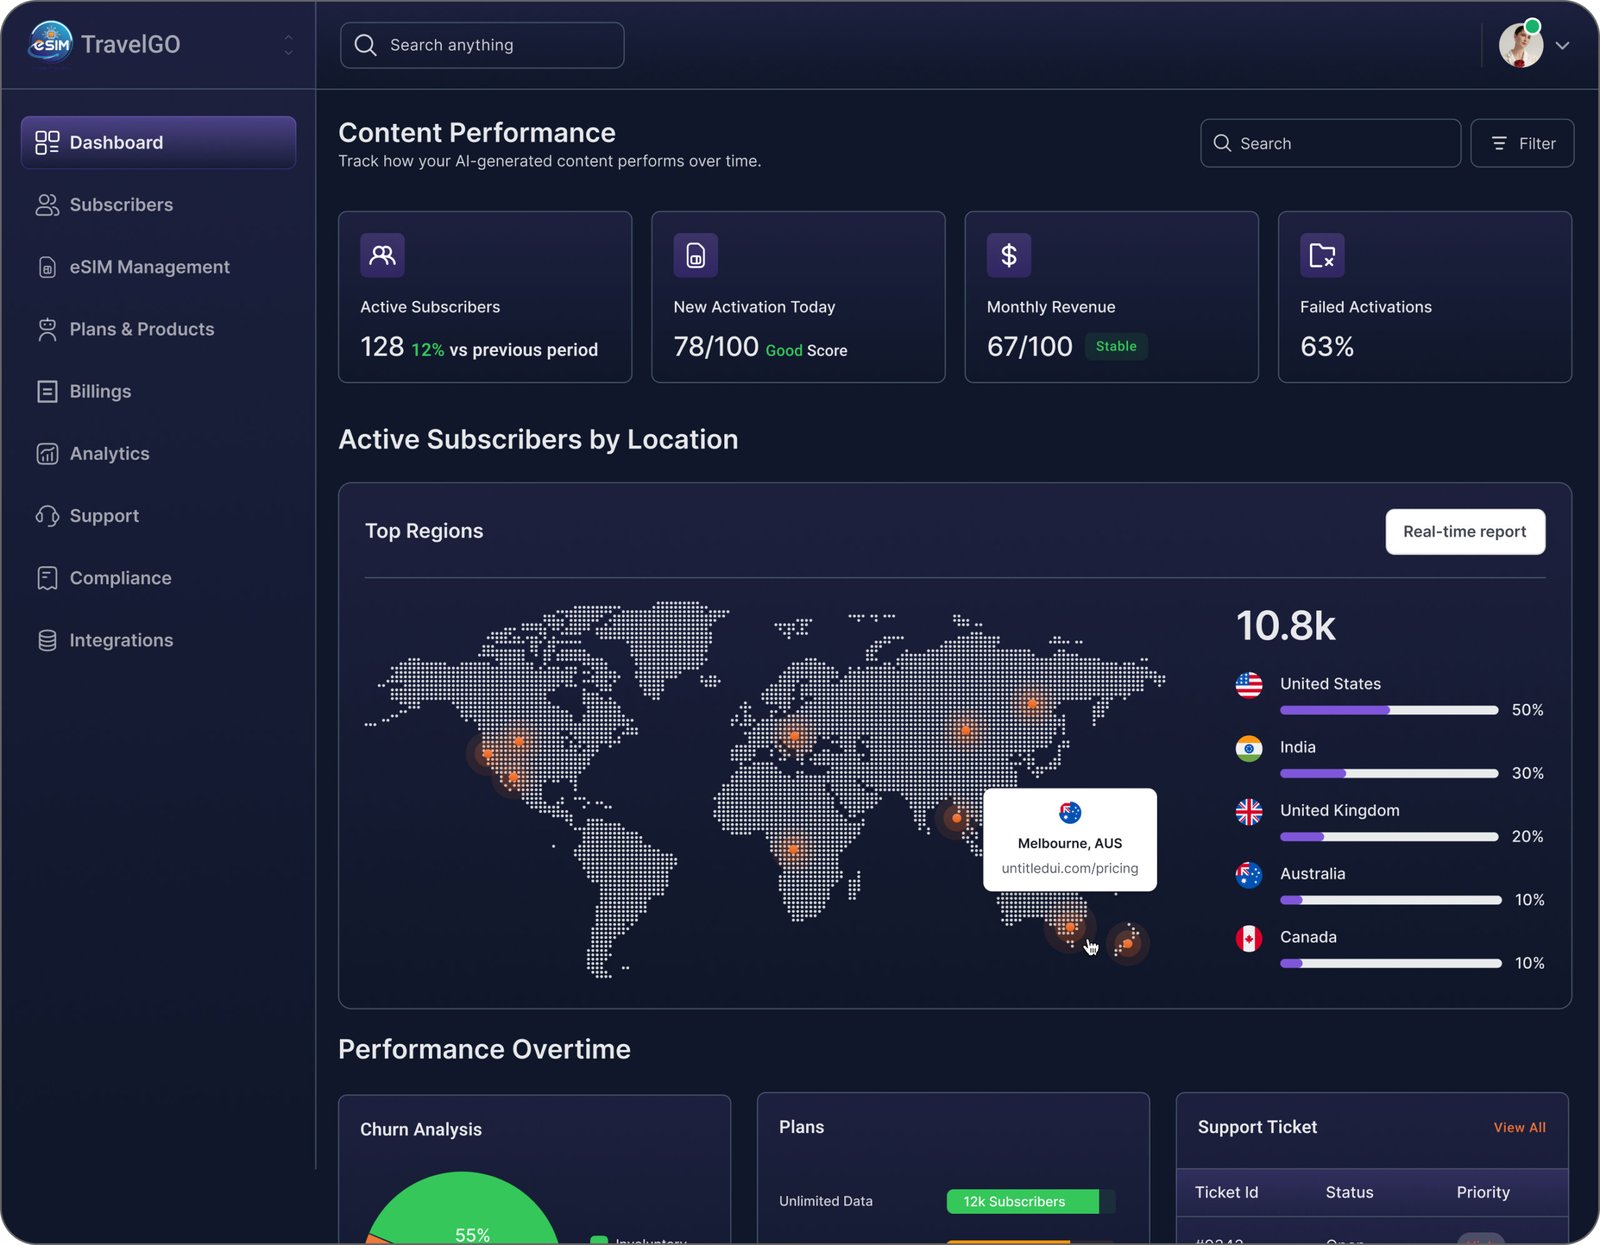The width and height of the screenshot is (1600, 1245).
Task: Click View All for Support Ticket
Action: (x=1519, y=1128)
